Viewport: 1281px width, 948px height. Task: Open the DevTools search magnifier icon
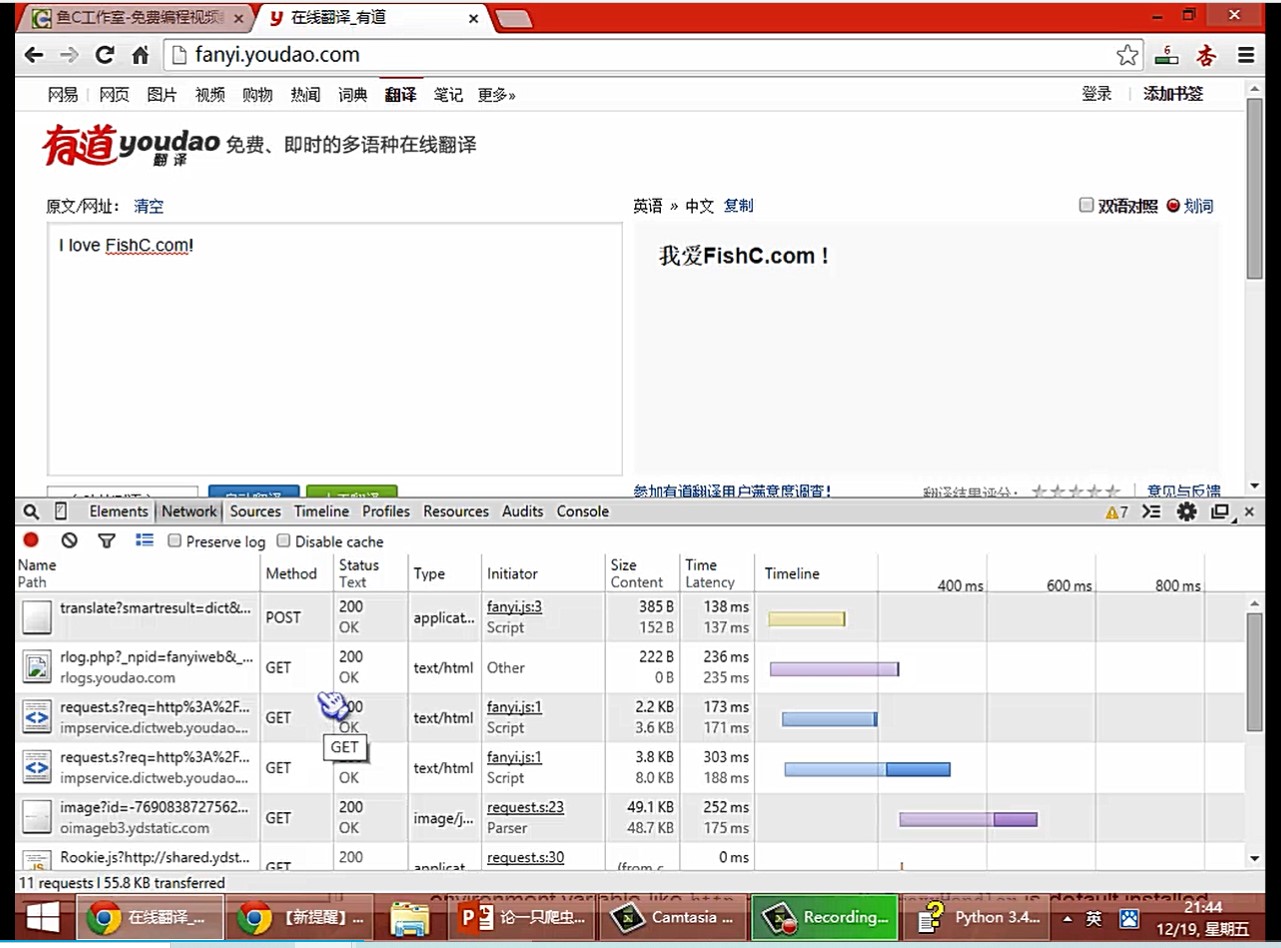point(31,511)
